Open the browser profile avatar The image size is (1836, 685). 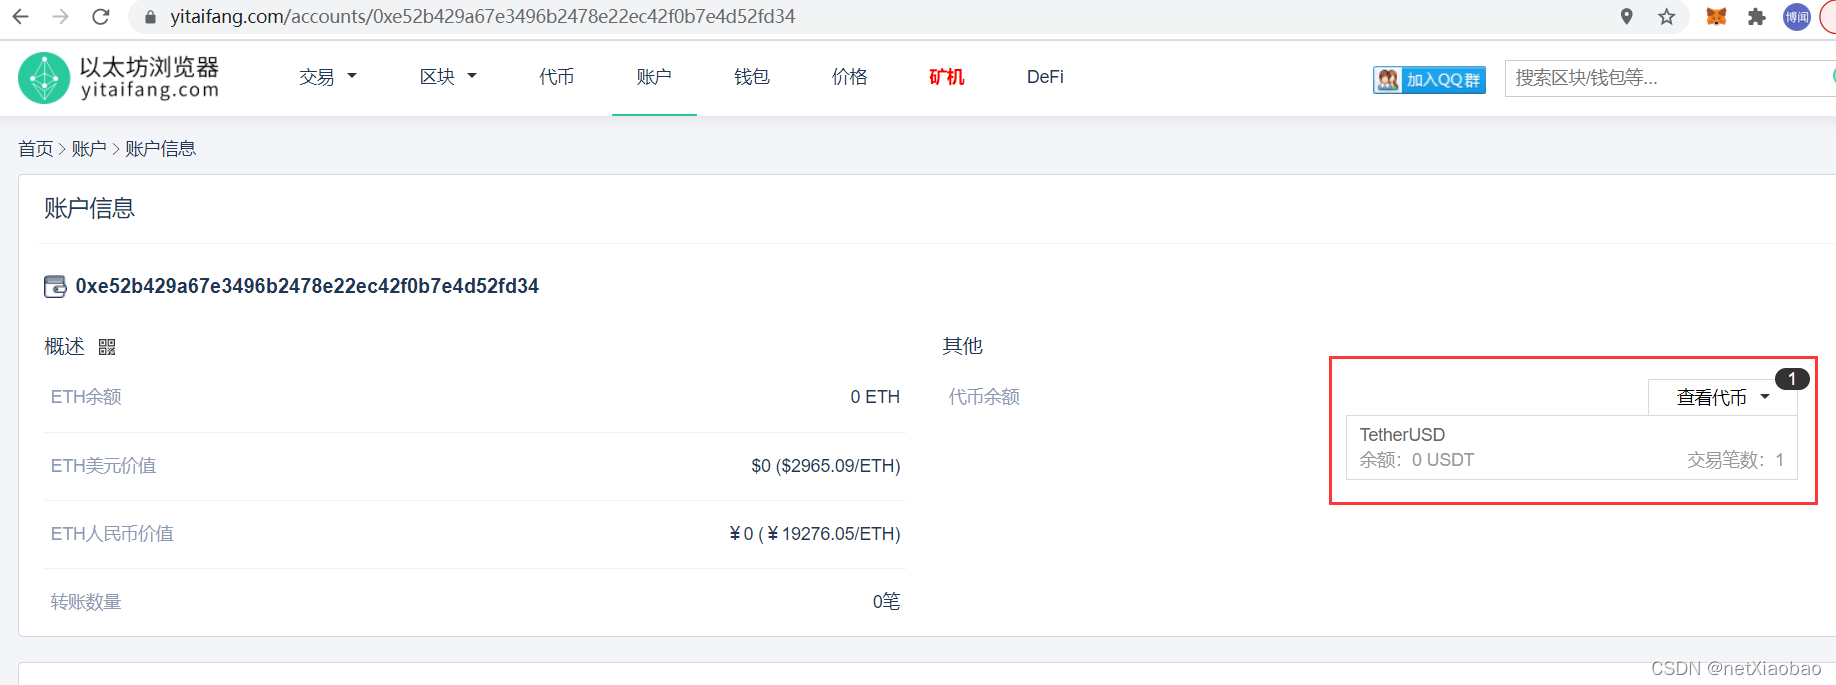1797,16
